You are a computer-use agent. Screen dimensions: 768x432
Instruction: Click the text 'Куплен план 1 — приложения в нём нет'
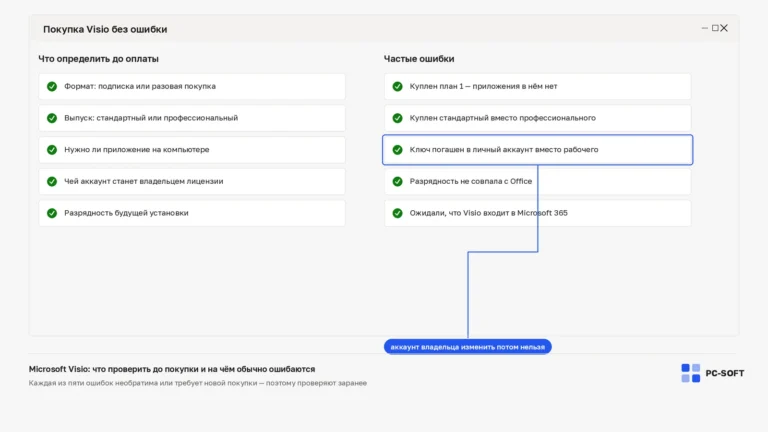483,86
